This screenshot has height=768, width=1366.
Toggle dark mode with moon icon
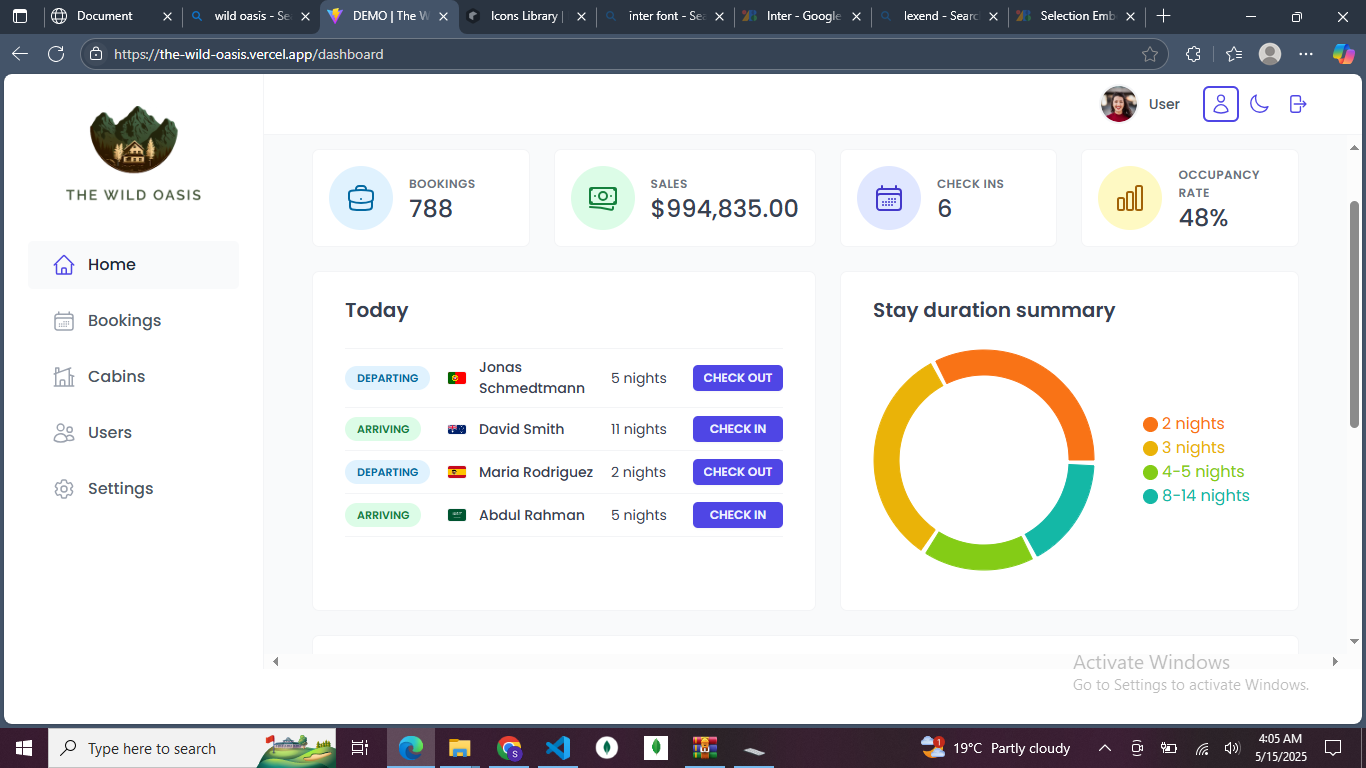coord(1259,104)
